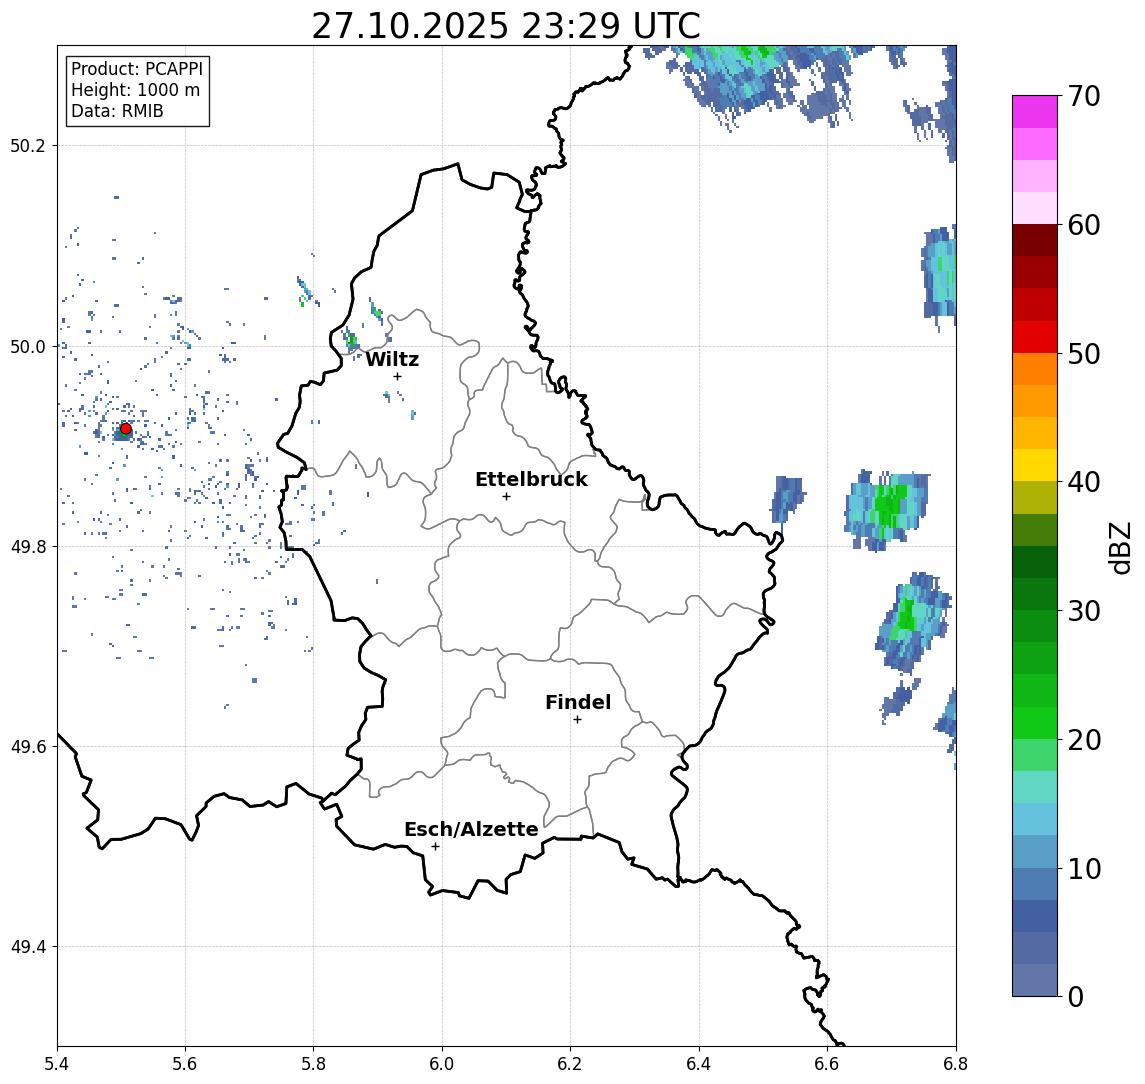
Task: Click the 70 tick on colorbar
Action: coord(1084,96)
